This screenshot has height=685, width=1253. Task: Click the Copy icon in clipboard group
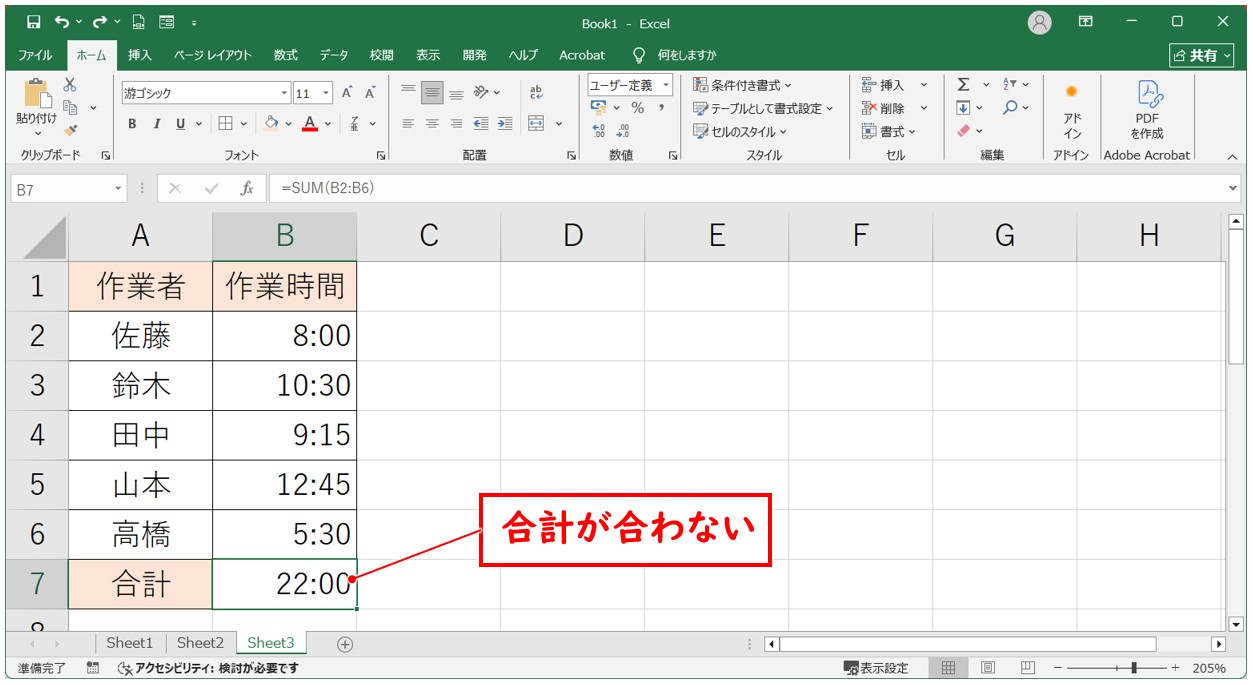click(x=70, y=107)
